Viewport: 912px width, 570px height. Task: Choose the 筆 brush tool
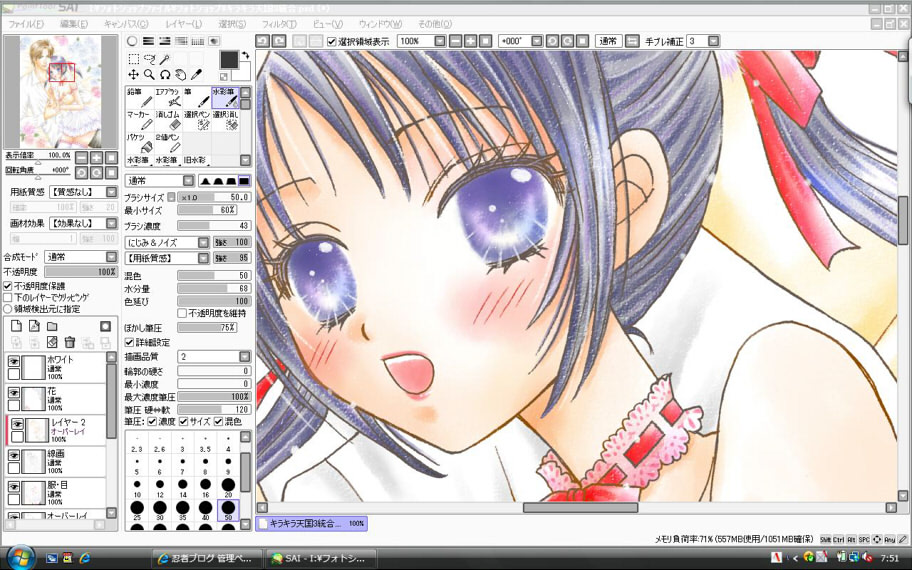[197, 98]
